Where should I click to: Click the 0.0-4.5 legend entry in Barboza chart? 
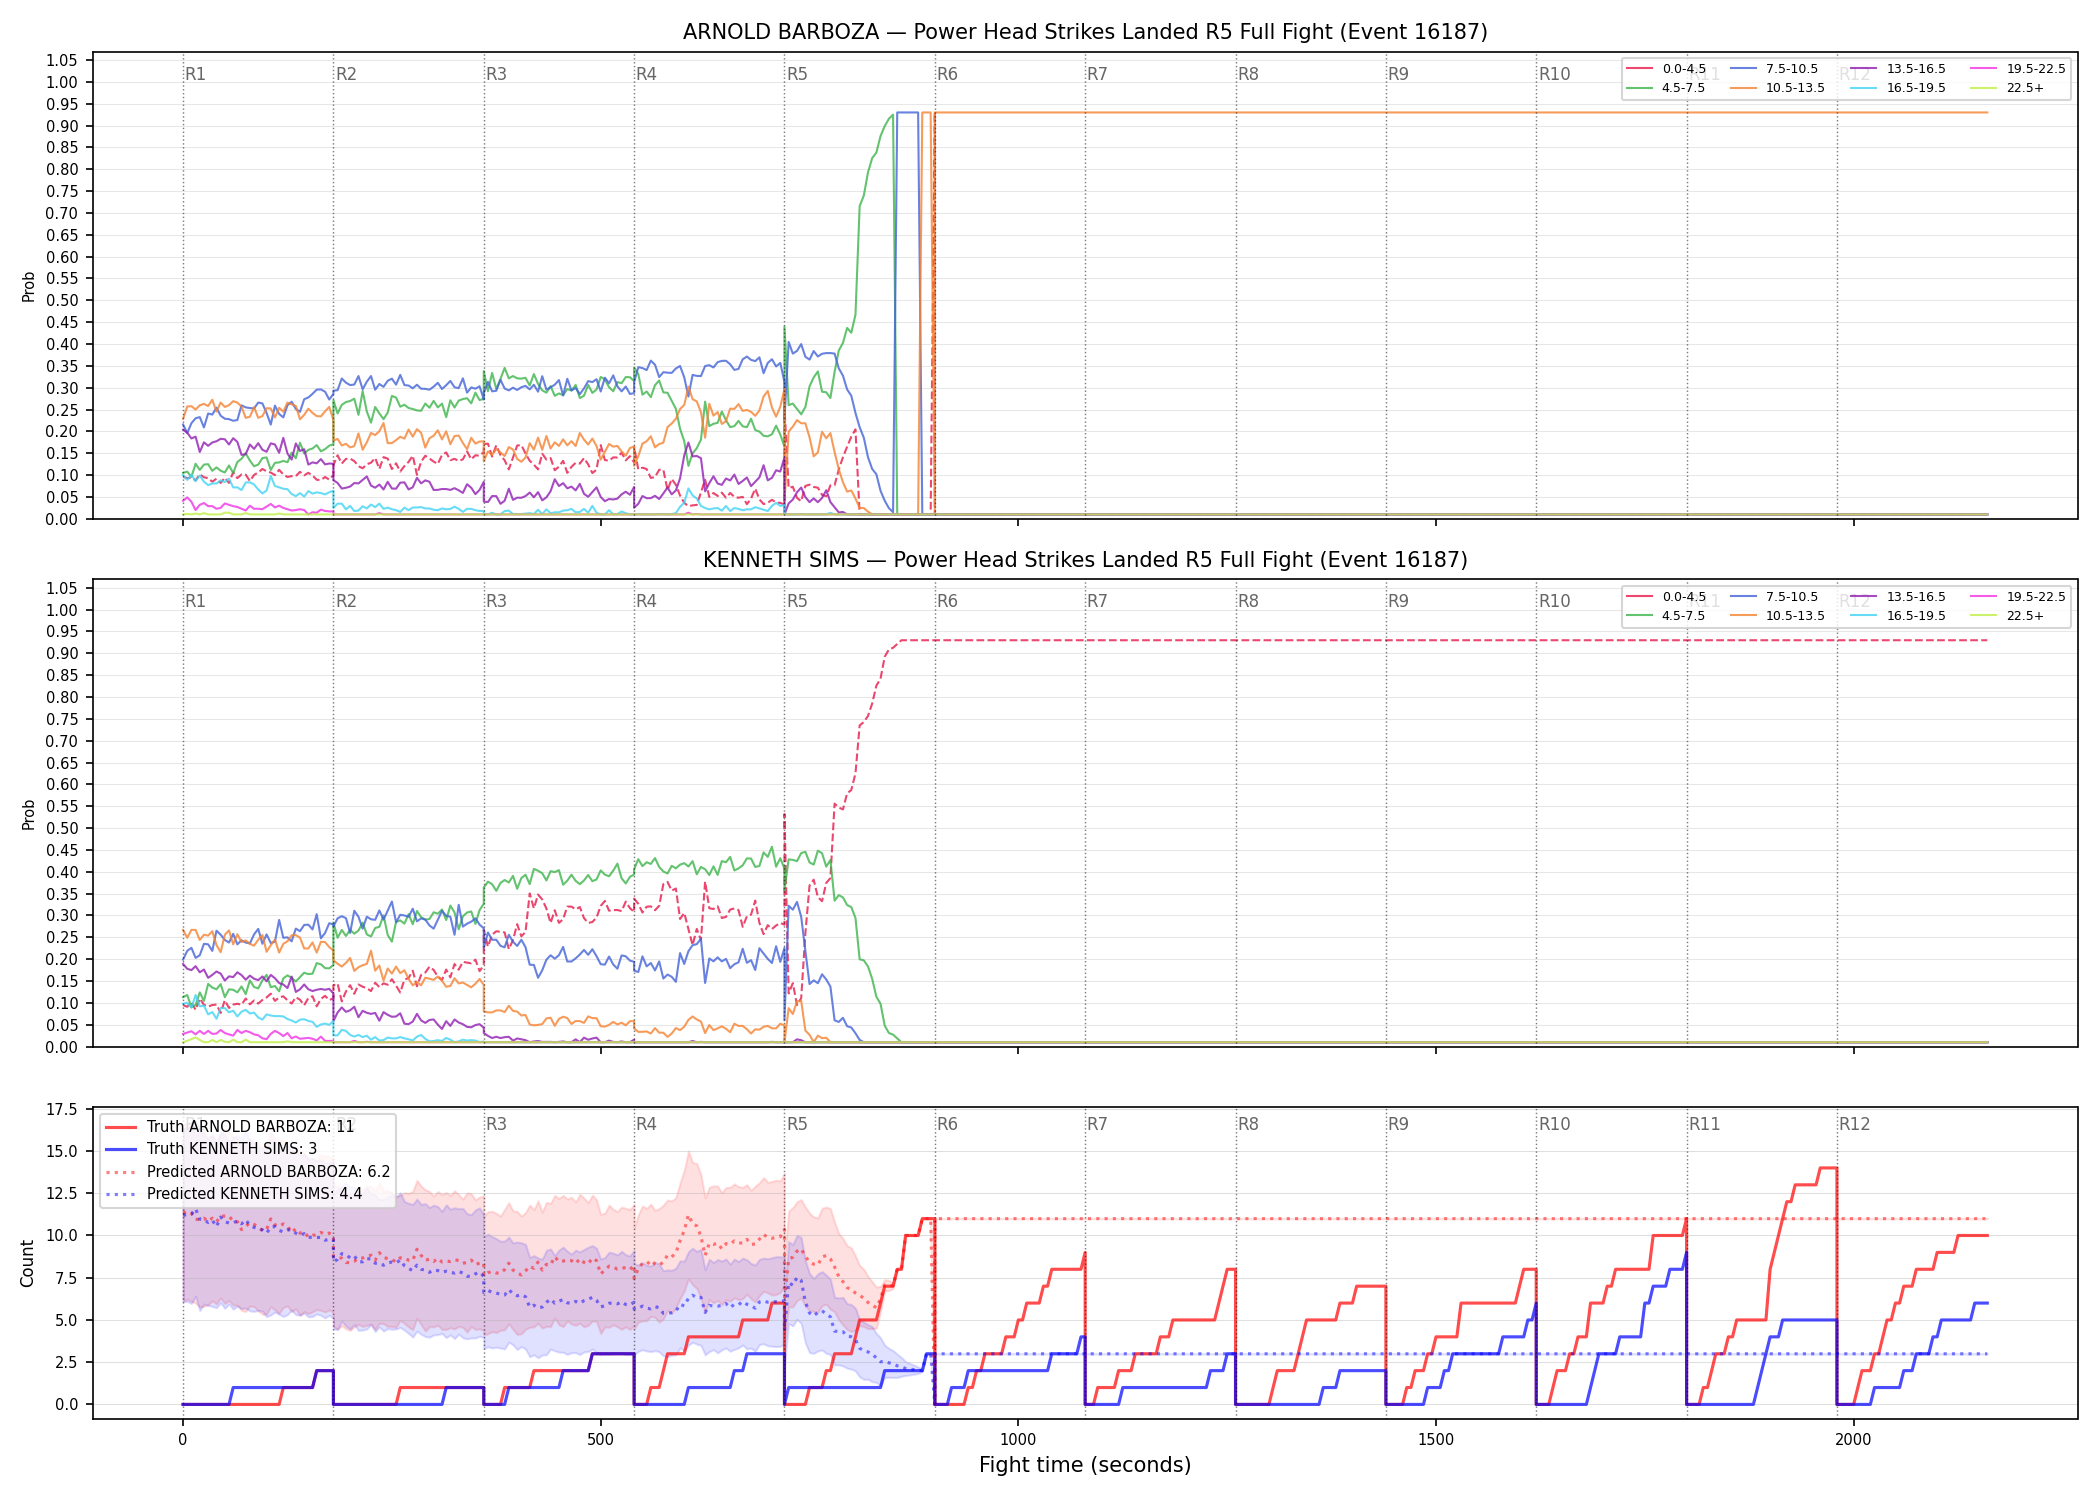coord(1667,69)
